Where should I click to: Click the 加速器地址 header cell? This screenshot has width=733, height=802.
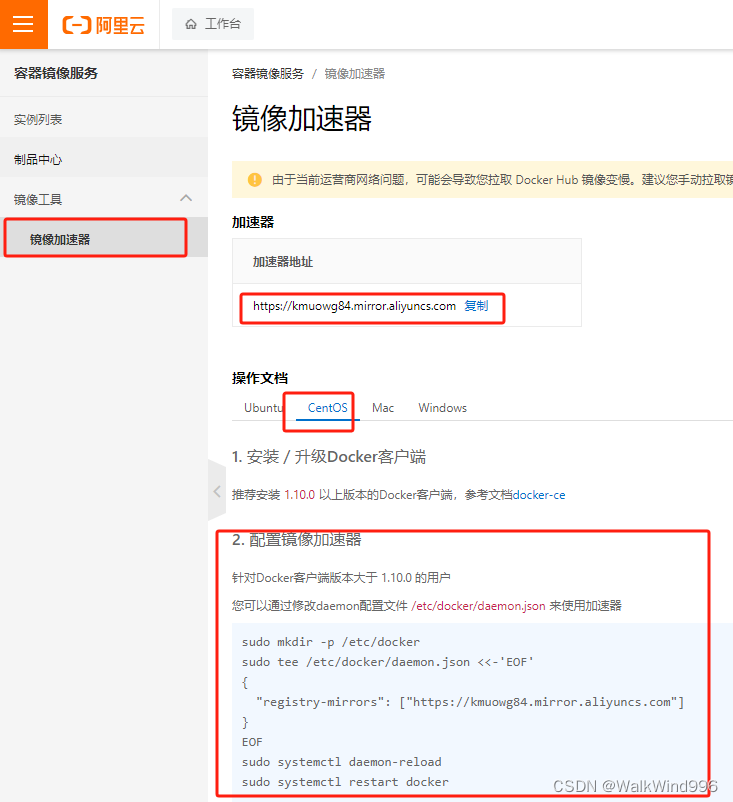407,261
